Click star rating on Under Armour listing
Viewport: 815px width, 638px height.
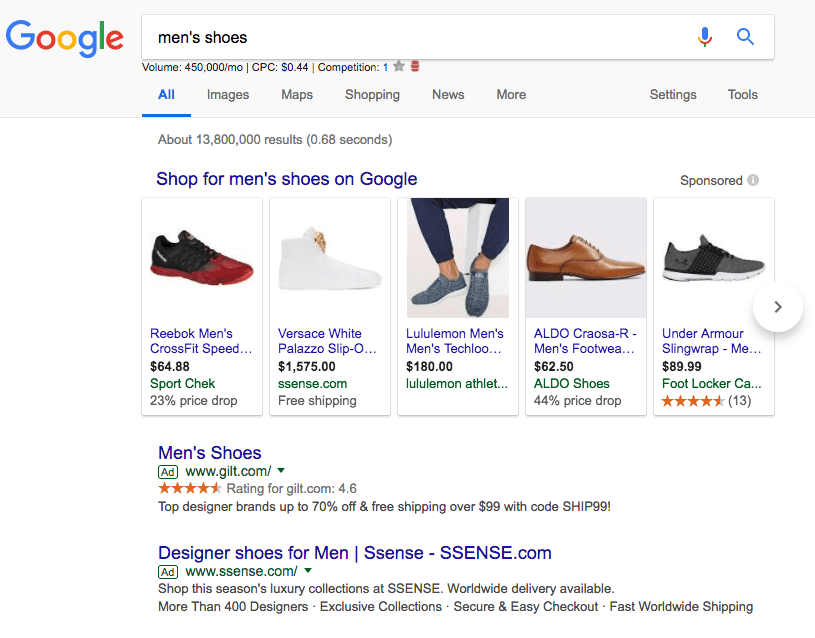[693, 401]
